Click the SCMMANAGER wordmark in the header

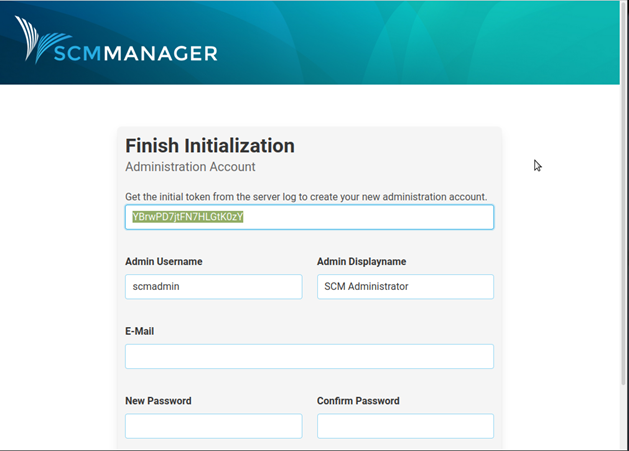[x=136, y=53]
